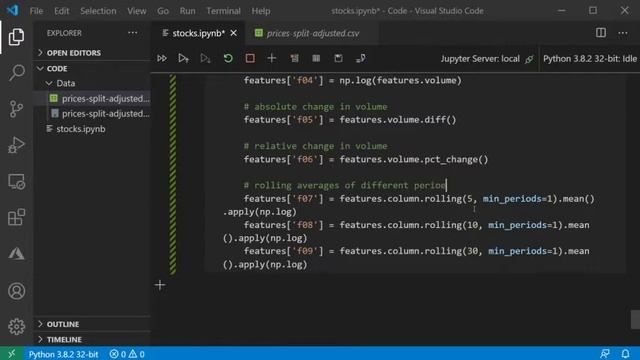Click the Python 3.8.2 32-bit: Idle kernel
This screenshot has width=640, height=360.
tap(590, 59)
